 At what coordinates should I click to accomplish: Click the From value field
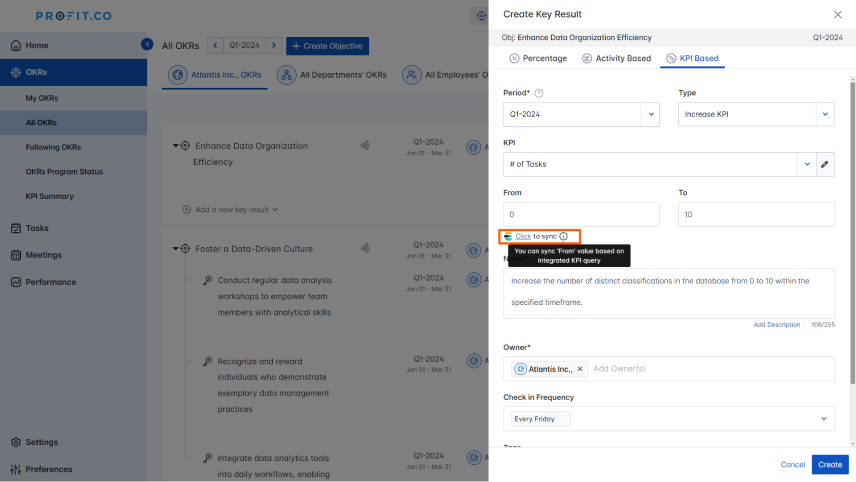[581, 215]
